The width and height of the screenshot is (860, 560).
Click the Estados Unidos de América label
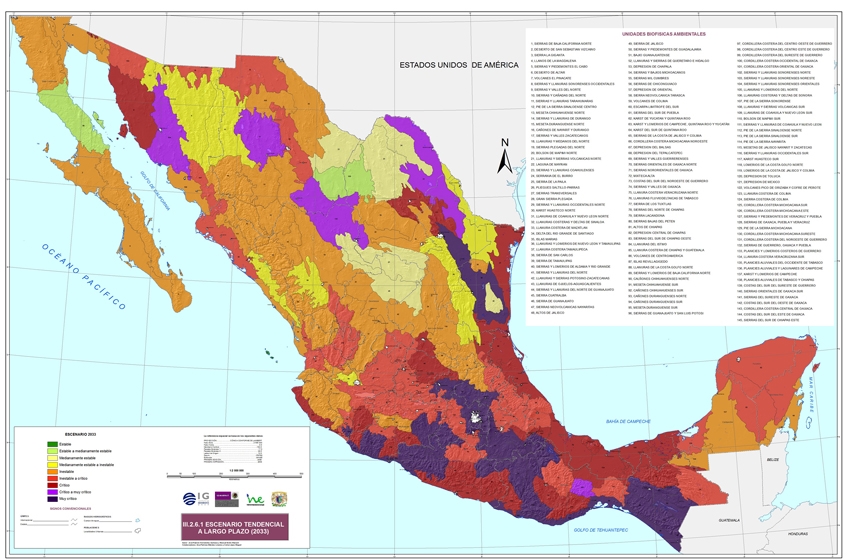click(457, 65)
